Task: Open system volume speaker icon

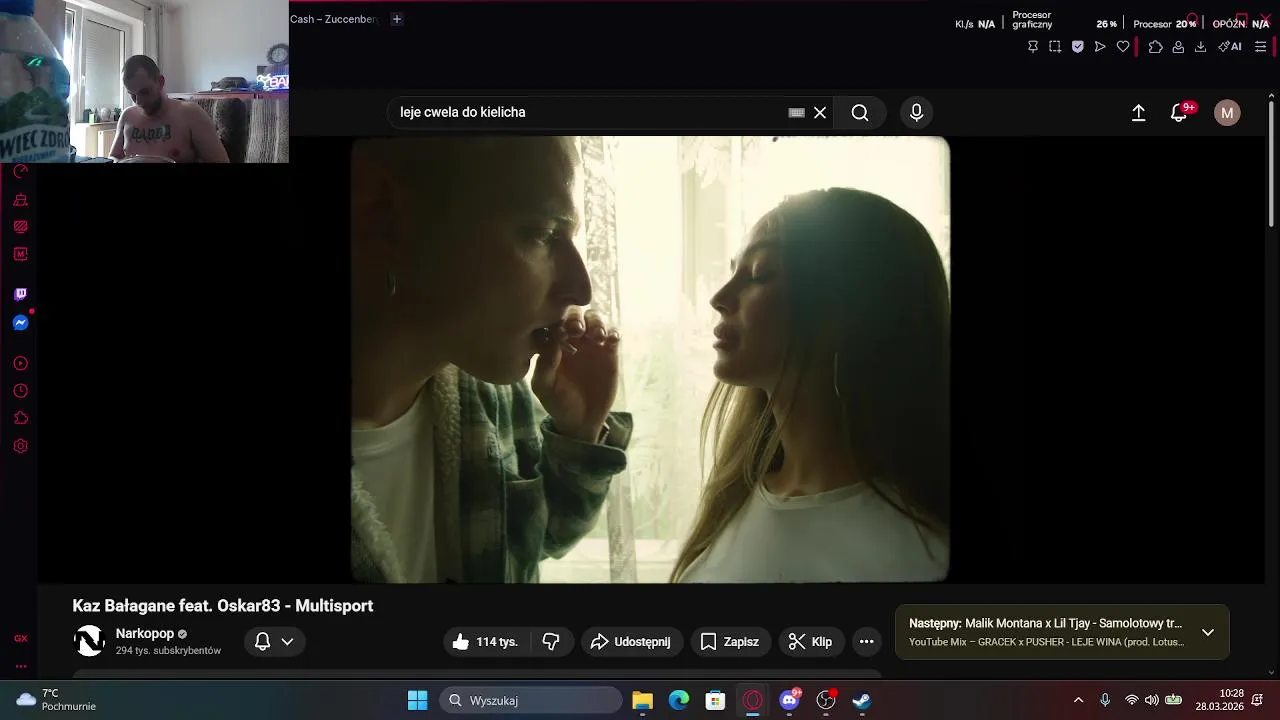Action: (x=1152, y=700)
